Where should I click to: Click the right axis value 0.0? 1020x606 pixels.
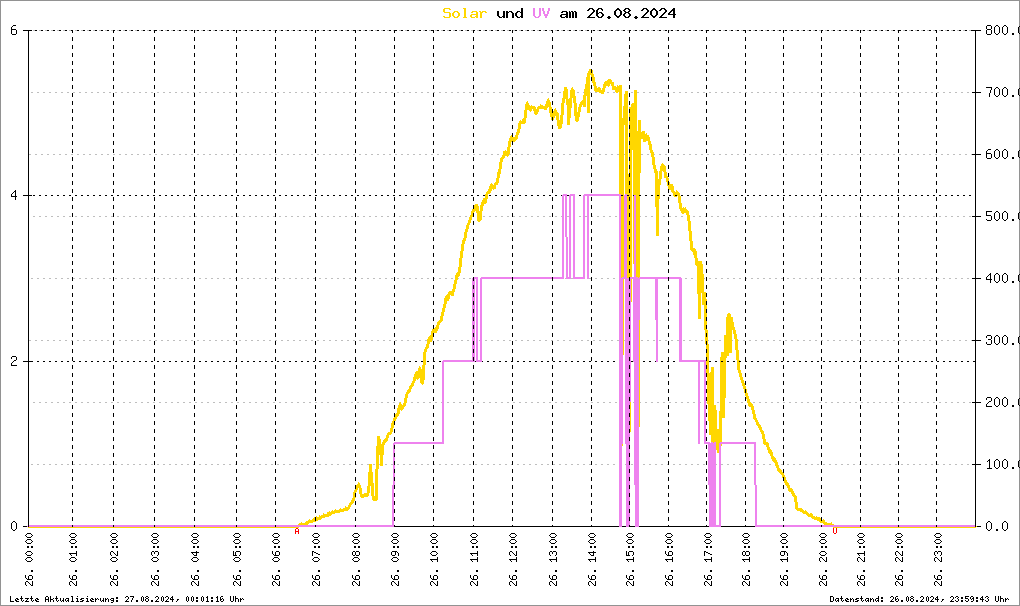[997, 527]
